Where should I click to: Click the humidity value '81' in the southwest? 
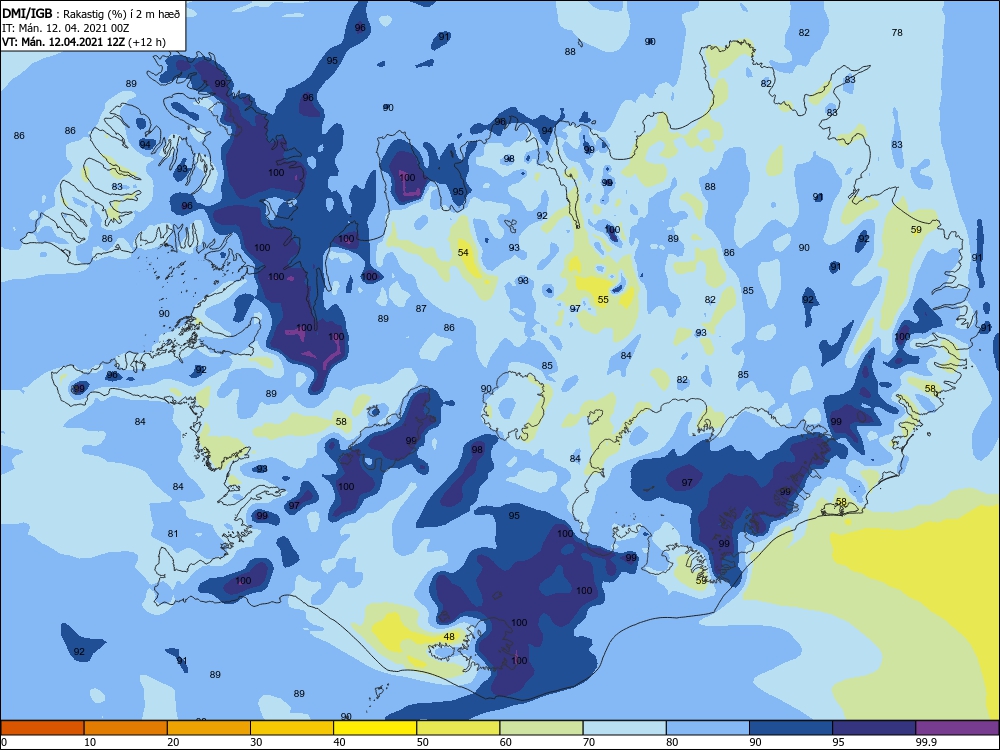click(173, 534)
